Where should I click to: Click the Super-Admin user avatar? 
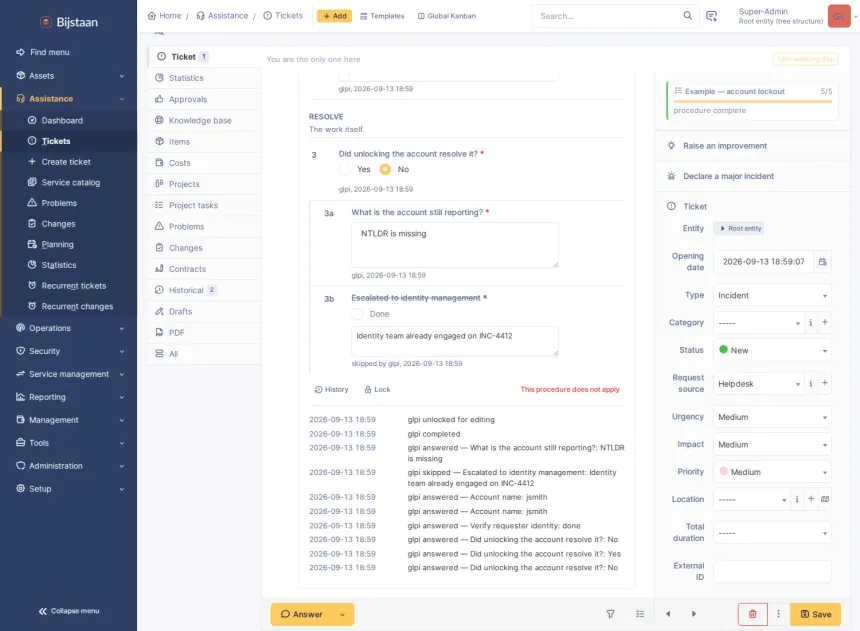click(x=839, y=16)
